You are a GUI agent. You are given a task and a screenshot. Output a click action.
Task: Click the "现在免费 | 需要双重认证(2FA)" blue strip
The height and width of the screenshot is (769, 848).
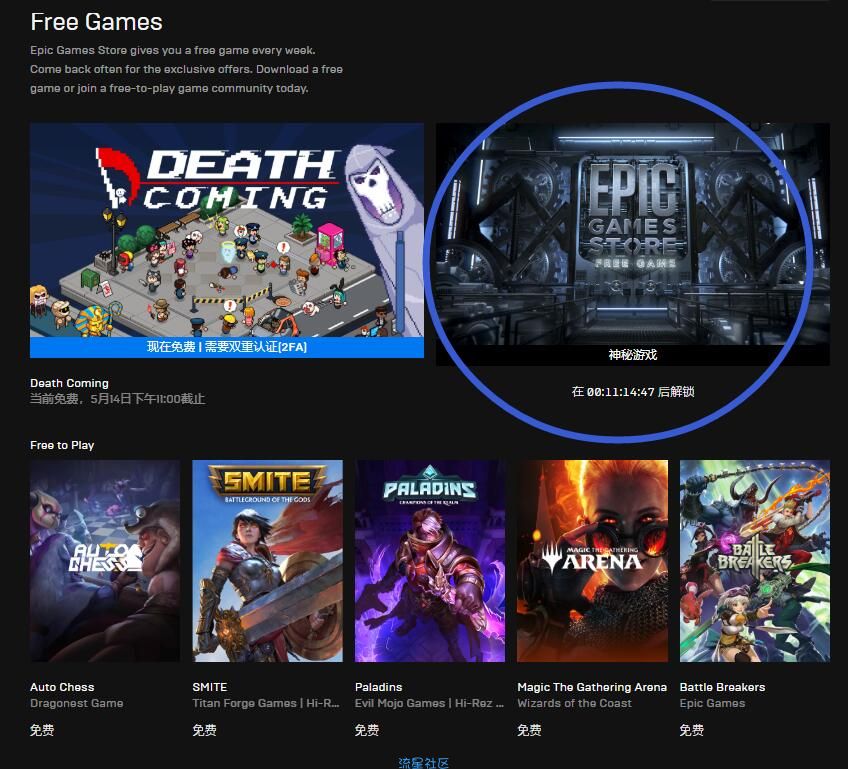227,347
